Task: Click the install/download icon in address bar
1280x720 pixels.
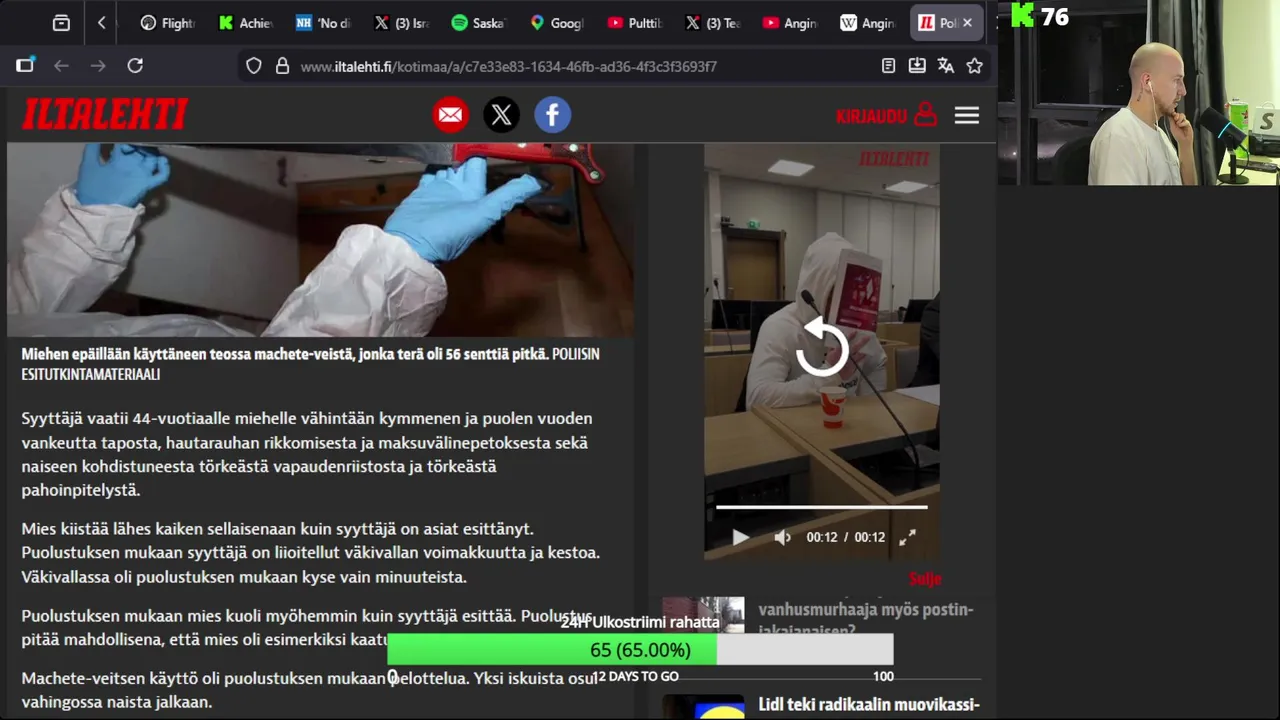Action: pos(917,66)
